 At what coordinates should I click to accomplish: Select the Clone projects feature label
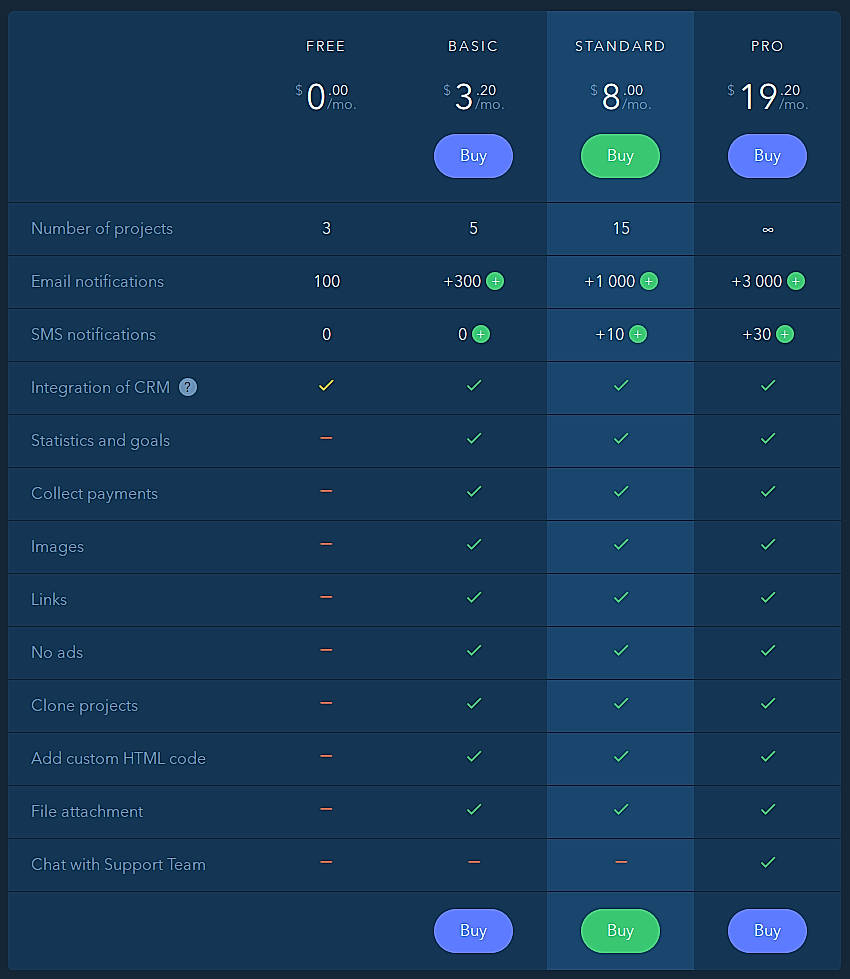click(x=84, y=705)
